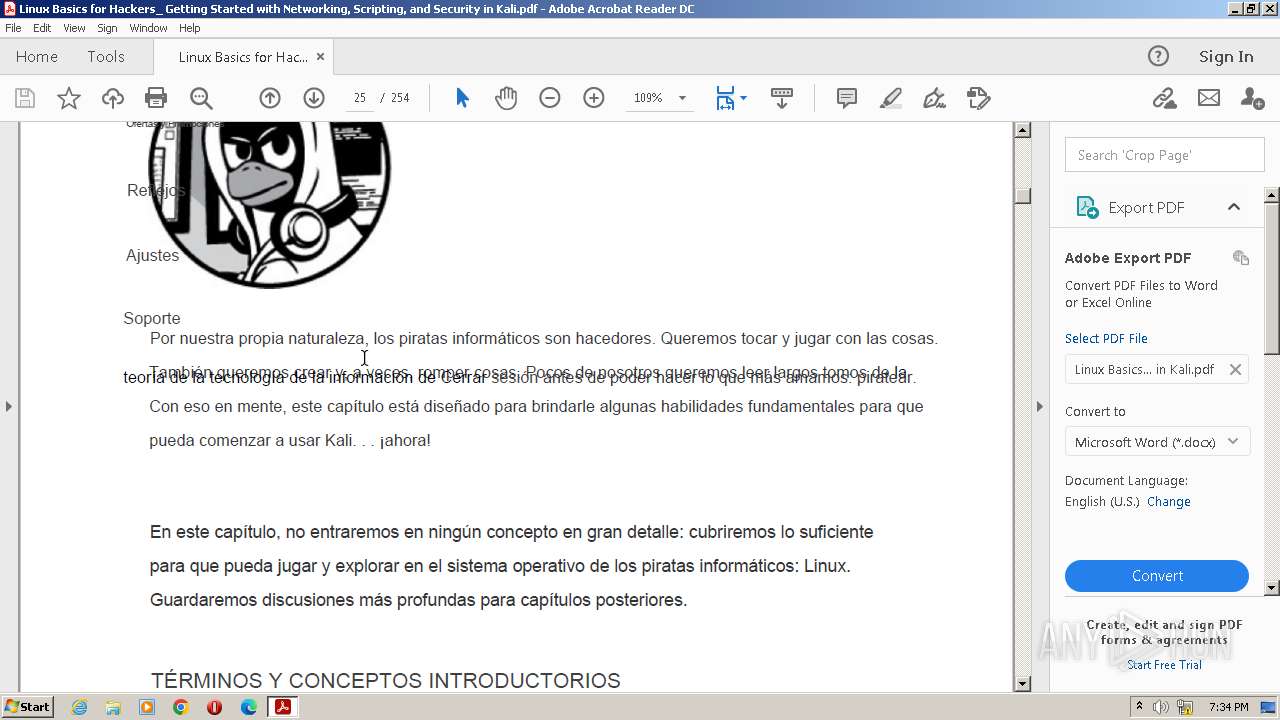Collapse the Export PDF section chevron
Viewport: 1280px width, 720px height.
1233,207
